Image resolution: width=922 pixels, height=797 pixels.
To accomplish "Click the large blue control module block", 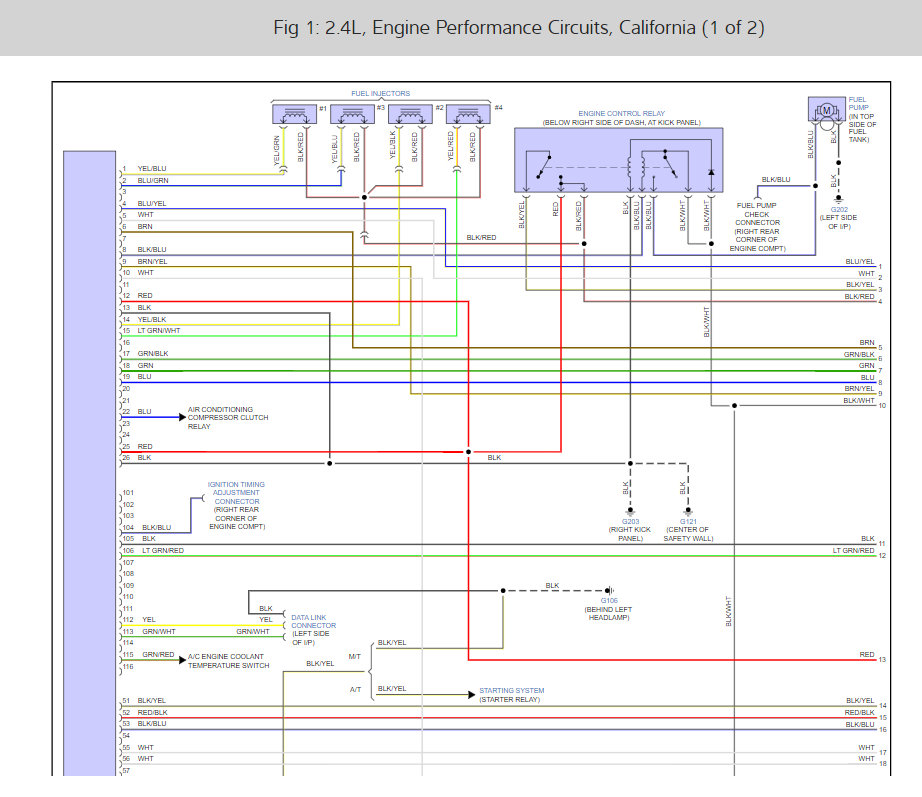I will coord(89,460).
